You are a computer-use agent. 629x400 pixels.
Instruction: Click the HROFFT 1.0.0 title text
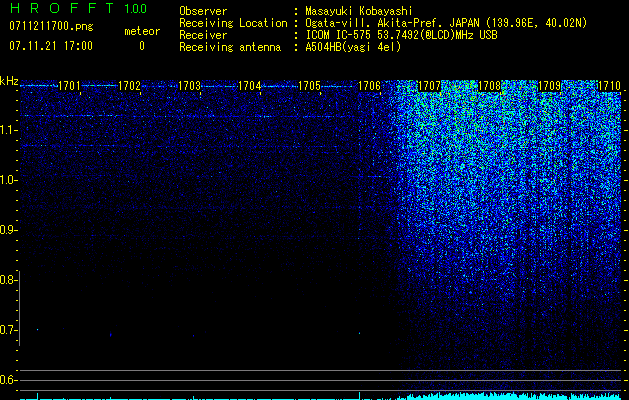point(78,8)
